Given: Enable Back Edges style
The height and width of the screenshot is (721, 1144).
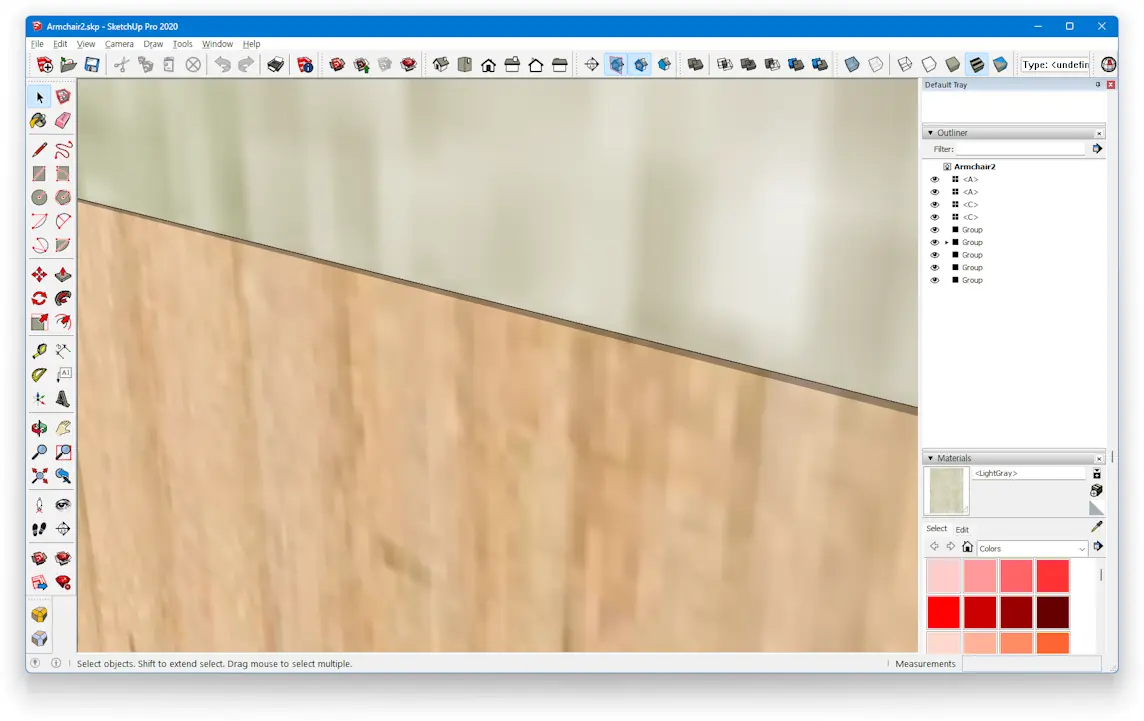Looking at the screenshot, I should pos(876,65).
